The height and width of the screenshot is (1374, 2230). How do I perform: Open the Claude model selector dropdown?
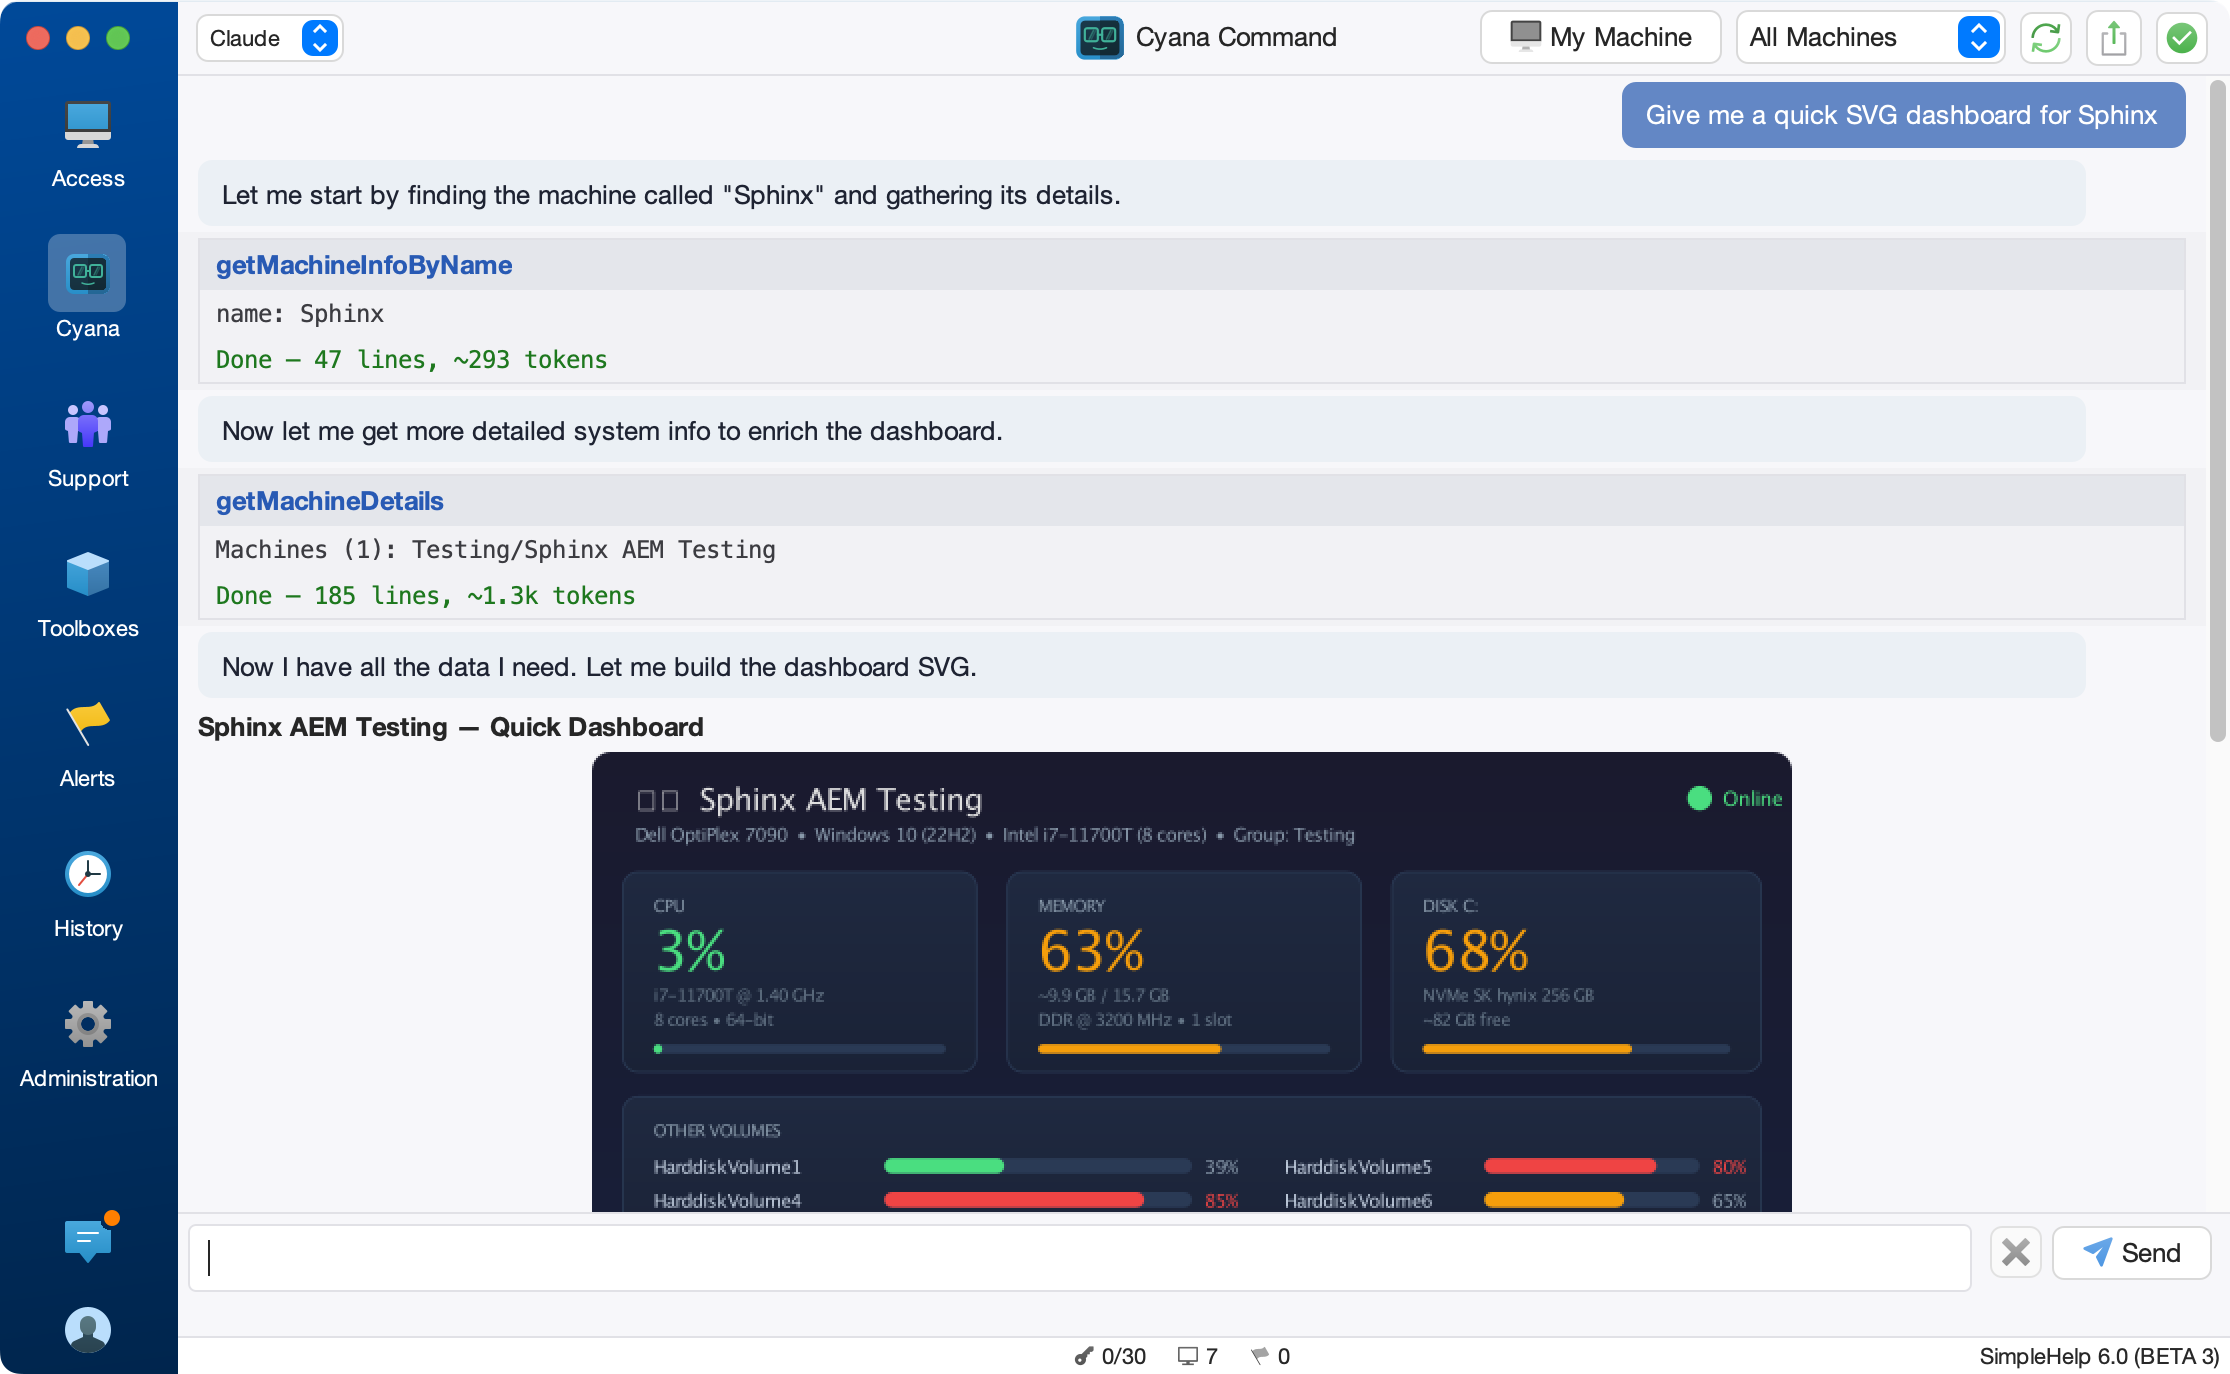tap(268, 37)
